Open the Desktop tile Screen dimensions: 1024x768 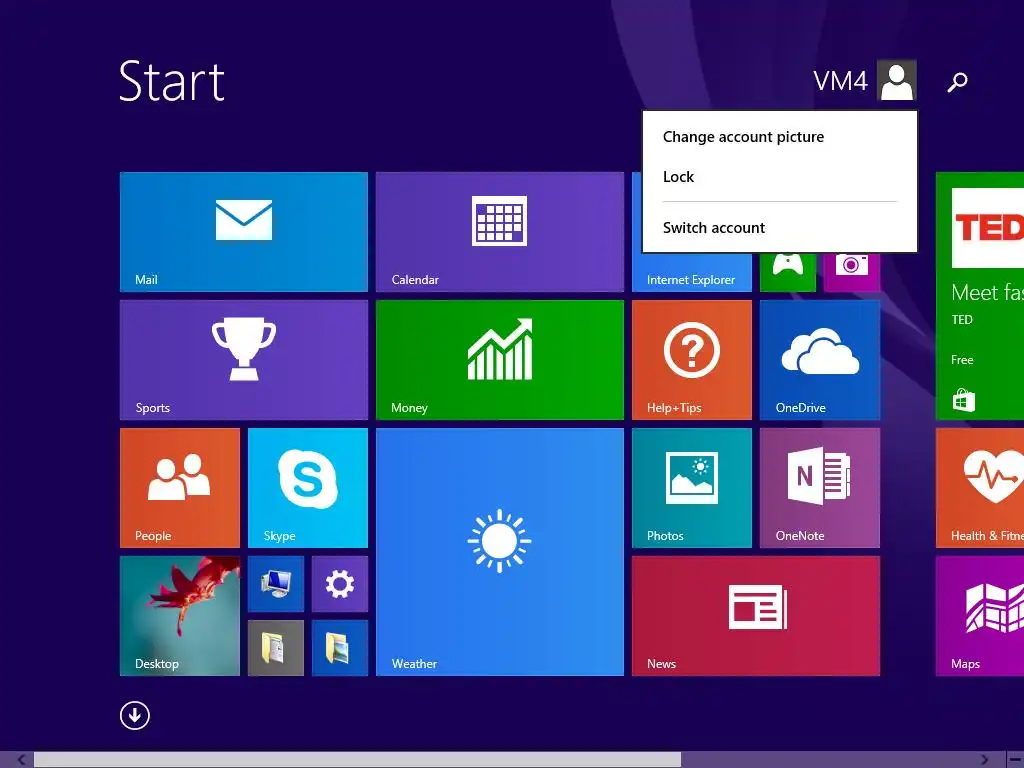pos(180,616)
